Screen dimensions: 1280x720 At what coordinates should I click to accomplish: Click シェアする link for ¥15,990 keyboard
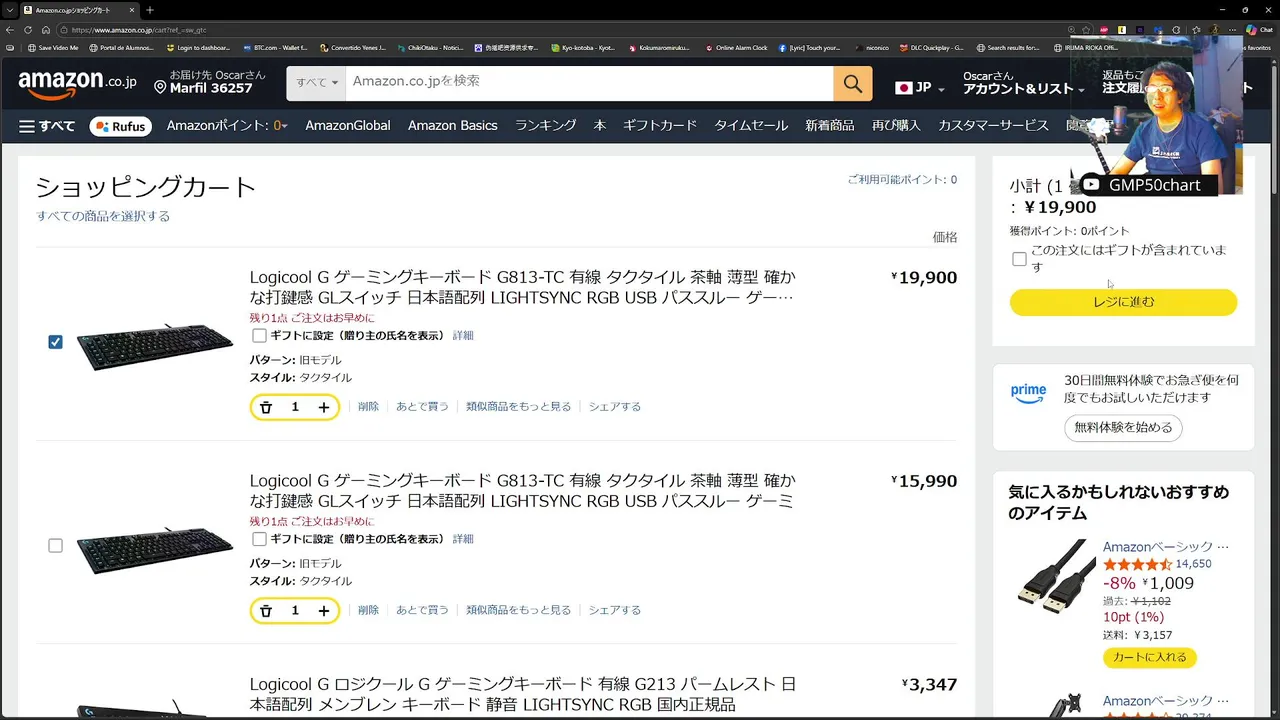615,610
